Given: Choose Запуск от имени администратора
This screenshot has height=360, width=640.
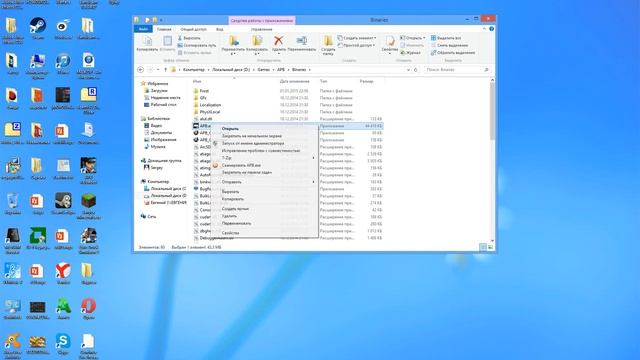Looking at the screenshot, I should click(x=264, y=143).
